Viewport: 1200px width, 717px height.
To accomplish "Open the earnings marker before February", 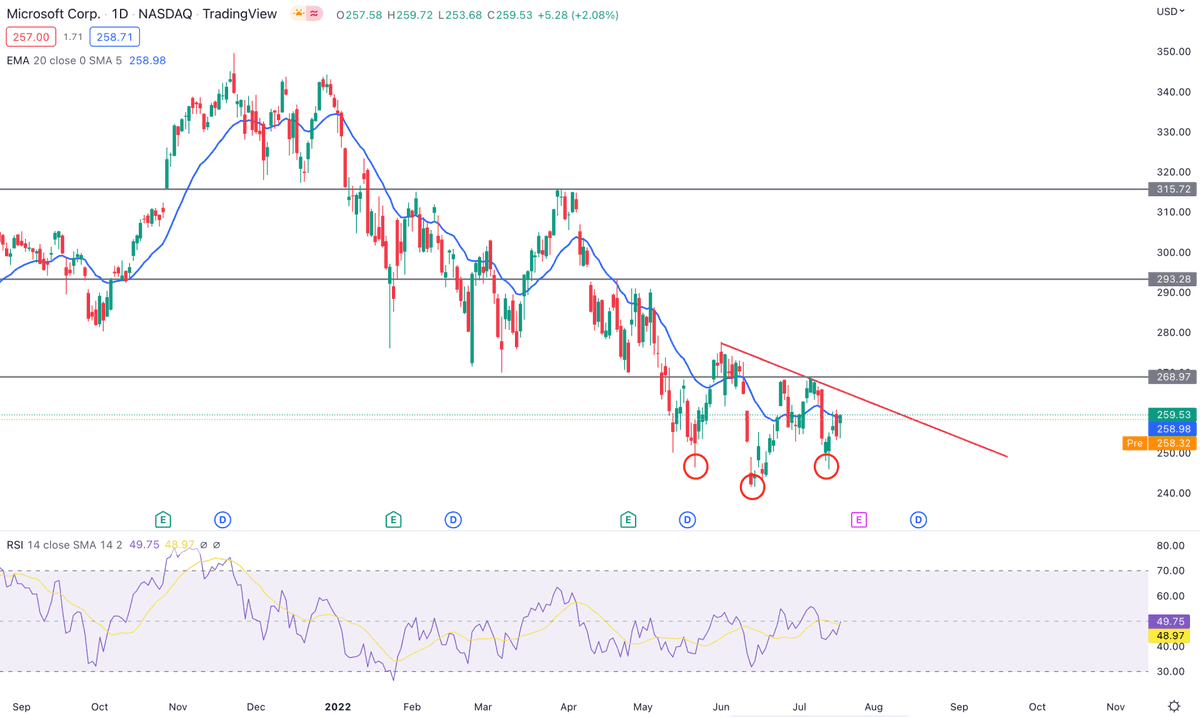I will tap(393, 519).
